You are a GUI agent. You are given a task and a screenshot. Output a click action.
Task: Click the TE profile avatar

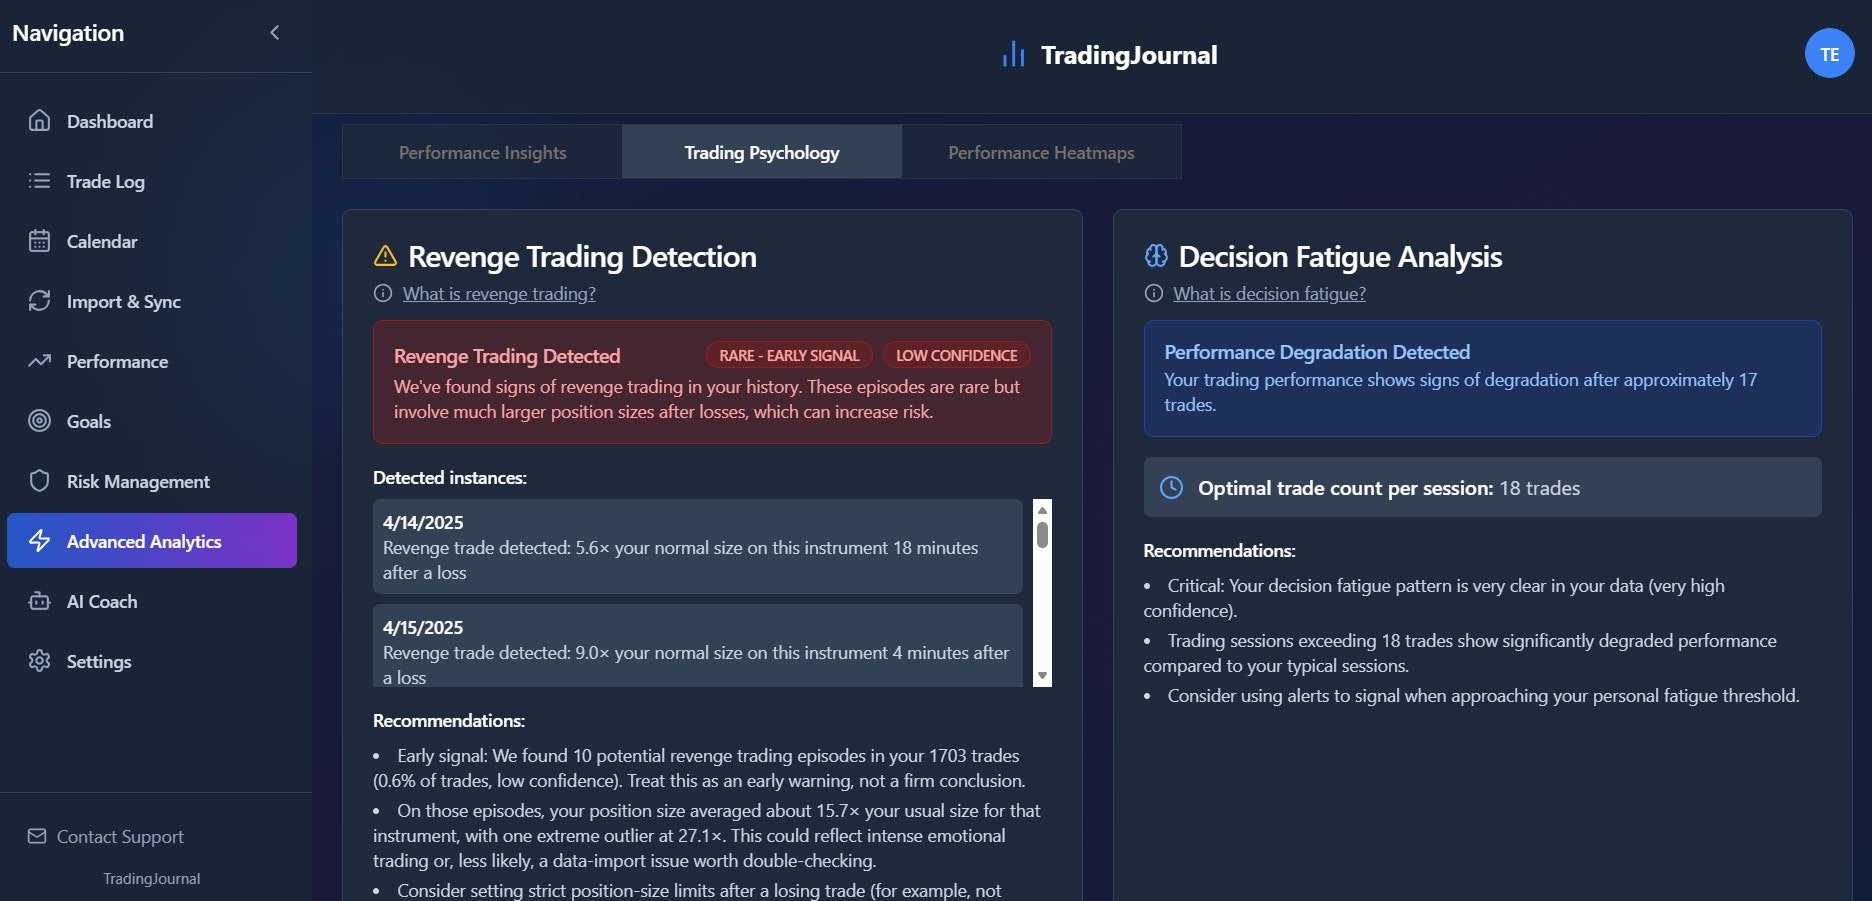pos(1830,52)
